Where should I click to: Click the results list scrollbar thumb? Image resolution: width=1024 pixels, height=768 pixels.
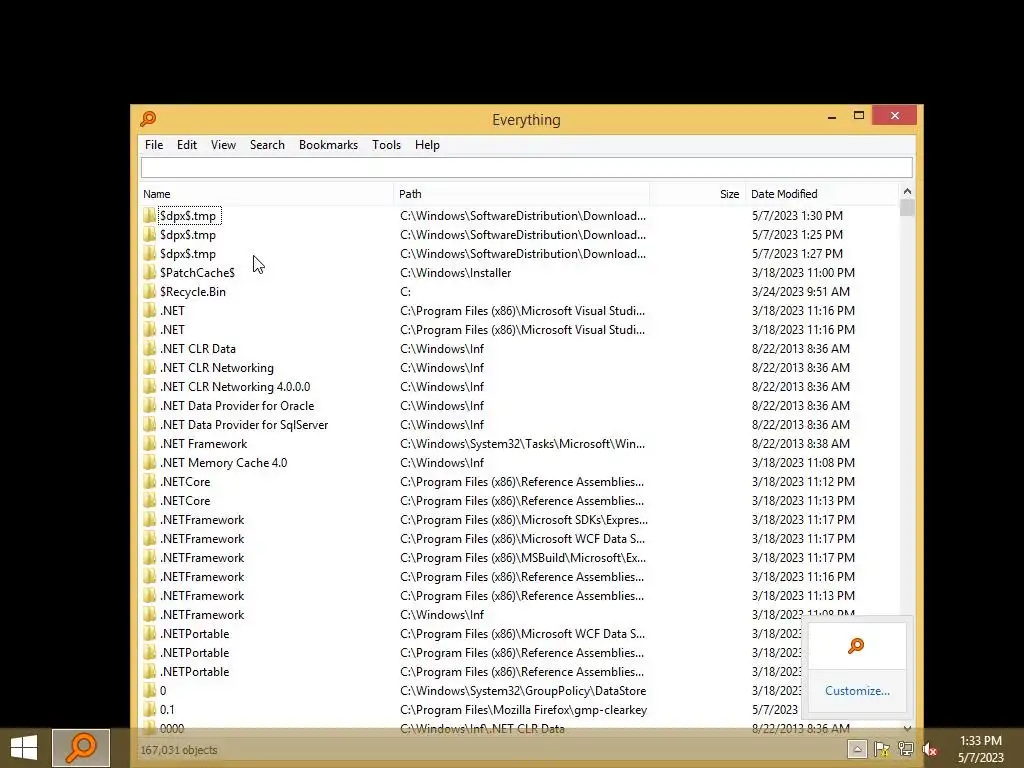coord(906,208)
